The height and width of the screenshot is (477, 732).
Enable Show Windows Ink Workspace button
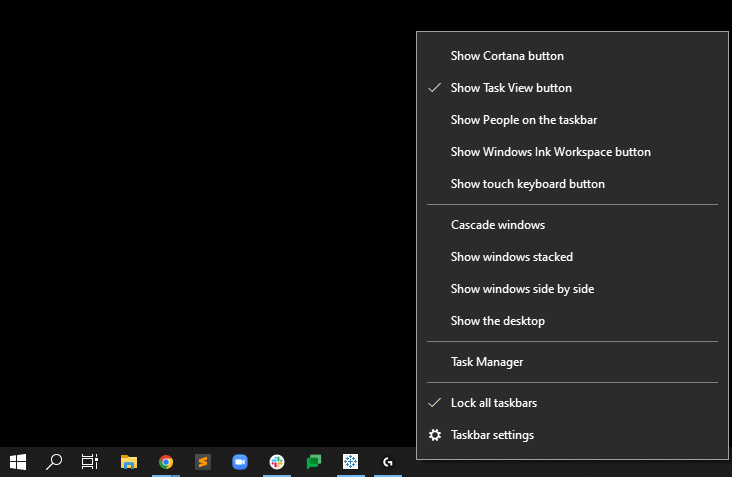pos(572,152)
